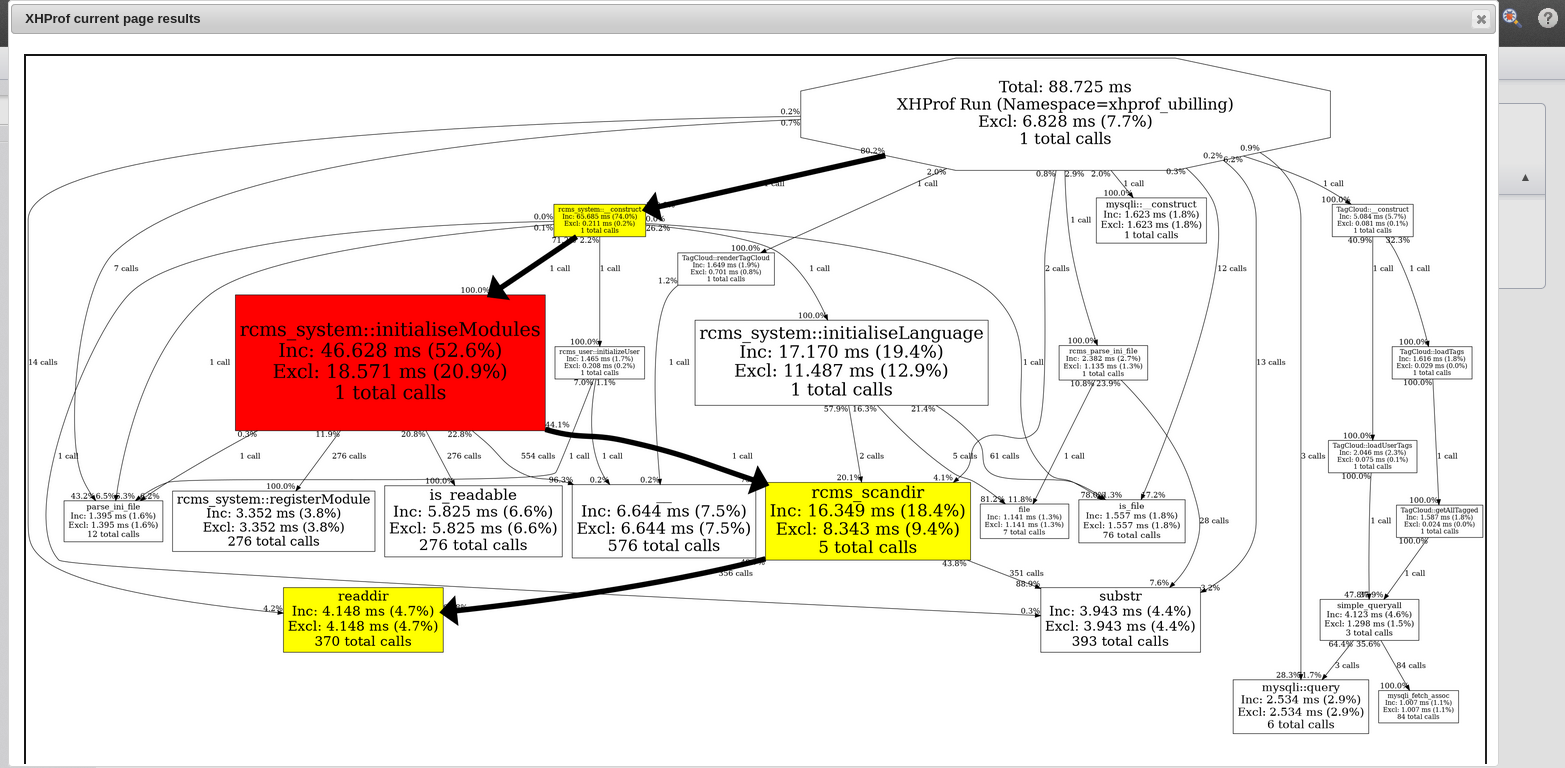Click the TagCloud::renderTagCloud node

click(x=726, y=268)
